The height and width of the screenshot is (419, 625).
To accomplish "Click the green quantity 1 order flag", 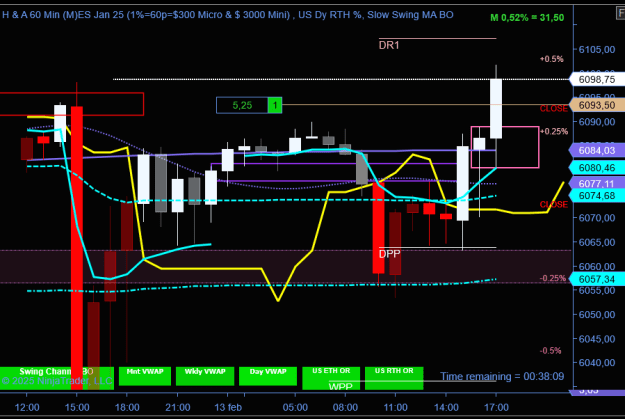I will coord(275,105).
